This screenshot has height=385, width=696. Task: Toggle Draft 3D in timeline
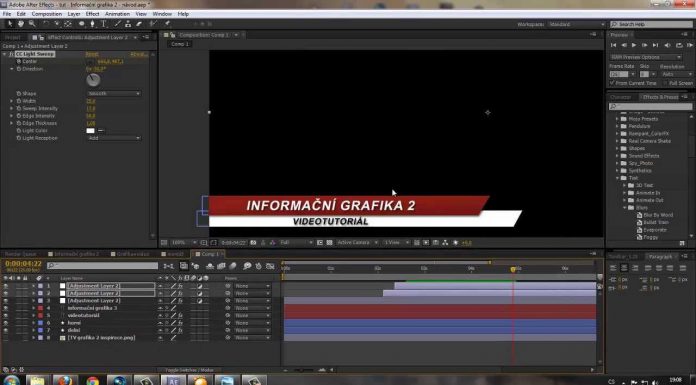pyautogui.click(x=196, y=266)
